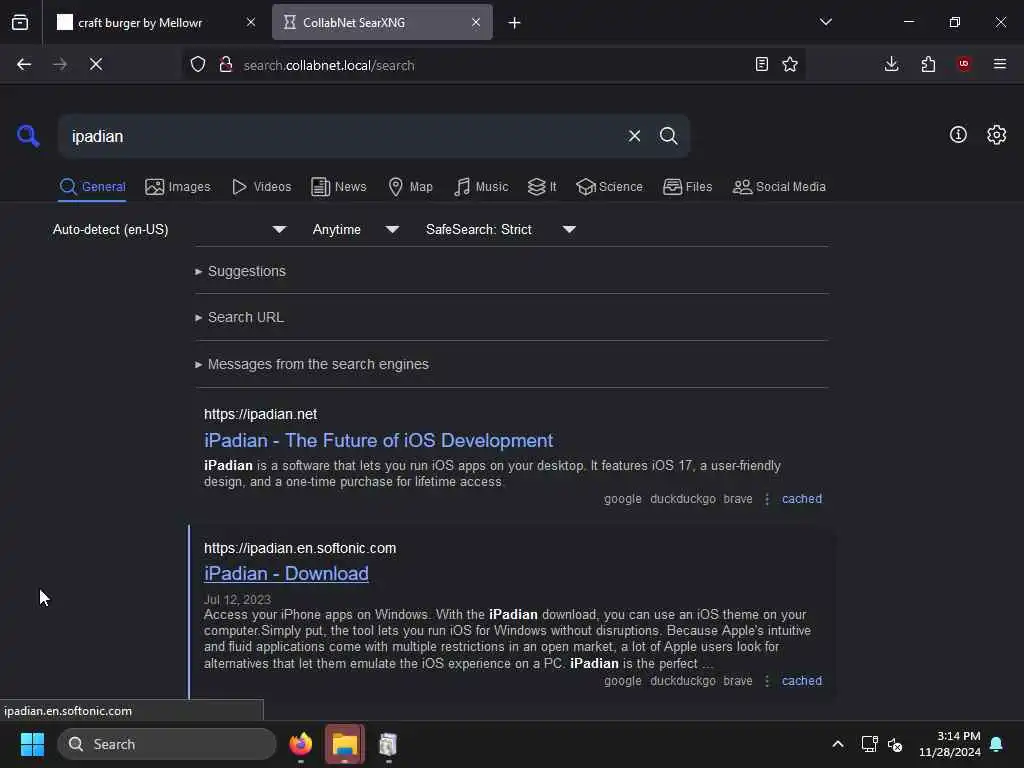This screenshot has height=768, width=1024.
Task: Open the SafeSearch: Strict dropdown
Action: coord(500,229)
